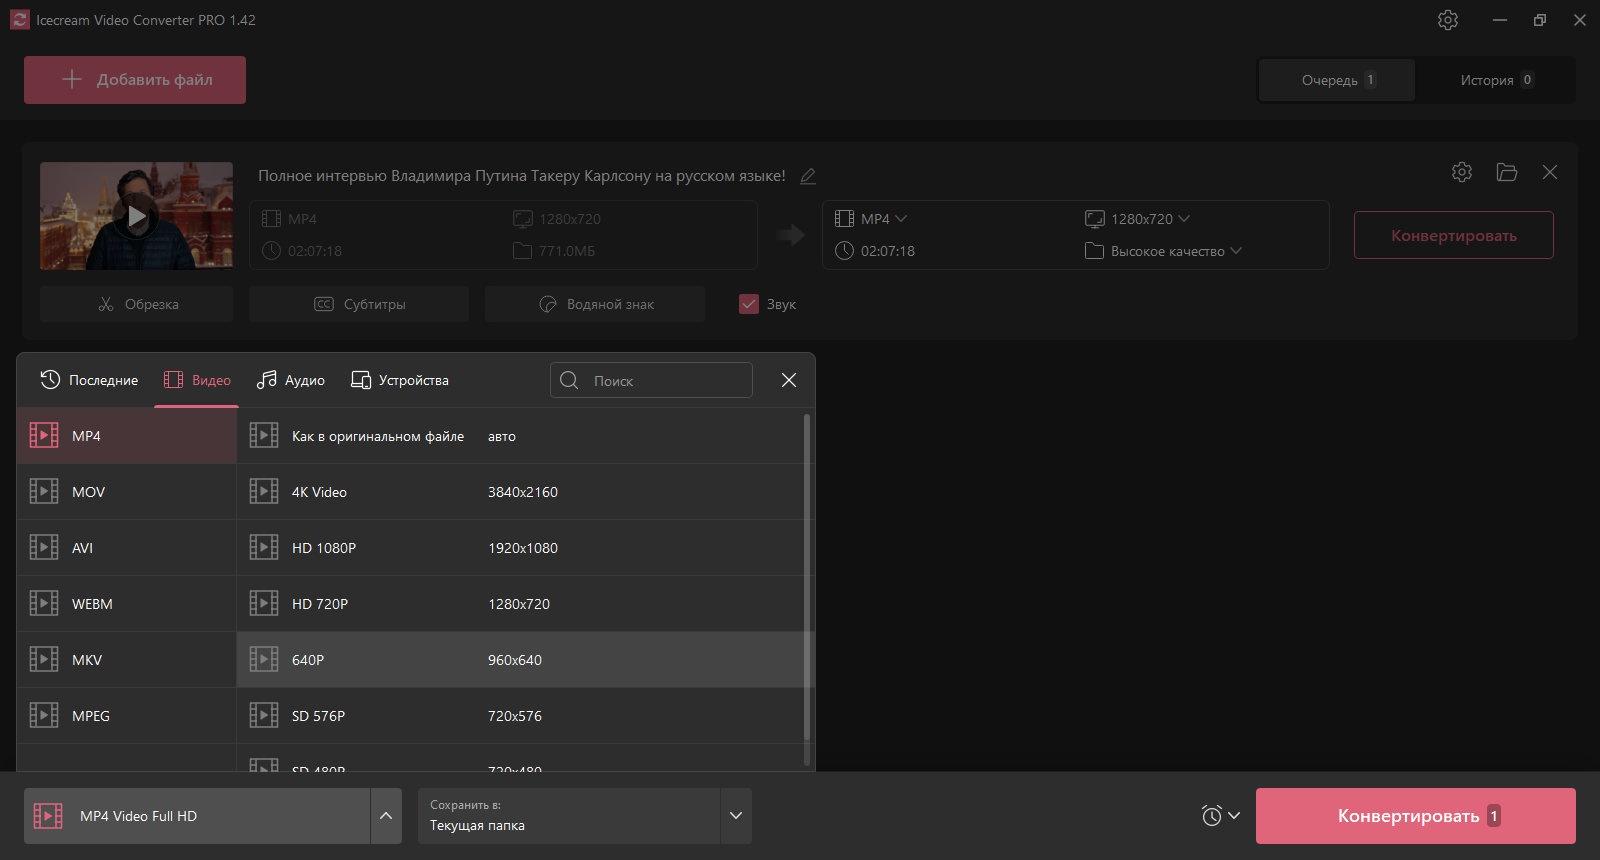Choose MOV format in the list

point(127,492)
